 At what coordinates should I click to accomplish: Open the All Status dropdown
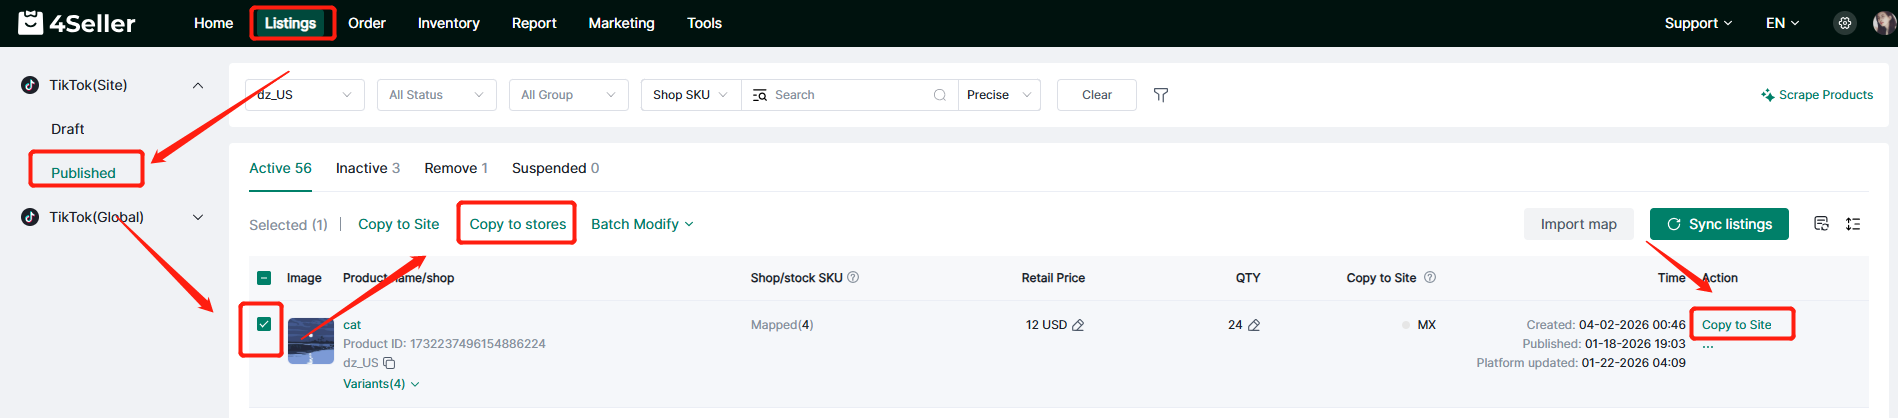coord(436,95)
